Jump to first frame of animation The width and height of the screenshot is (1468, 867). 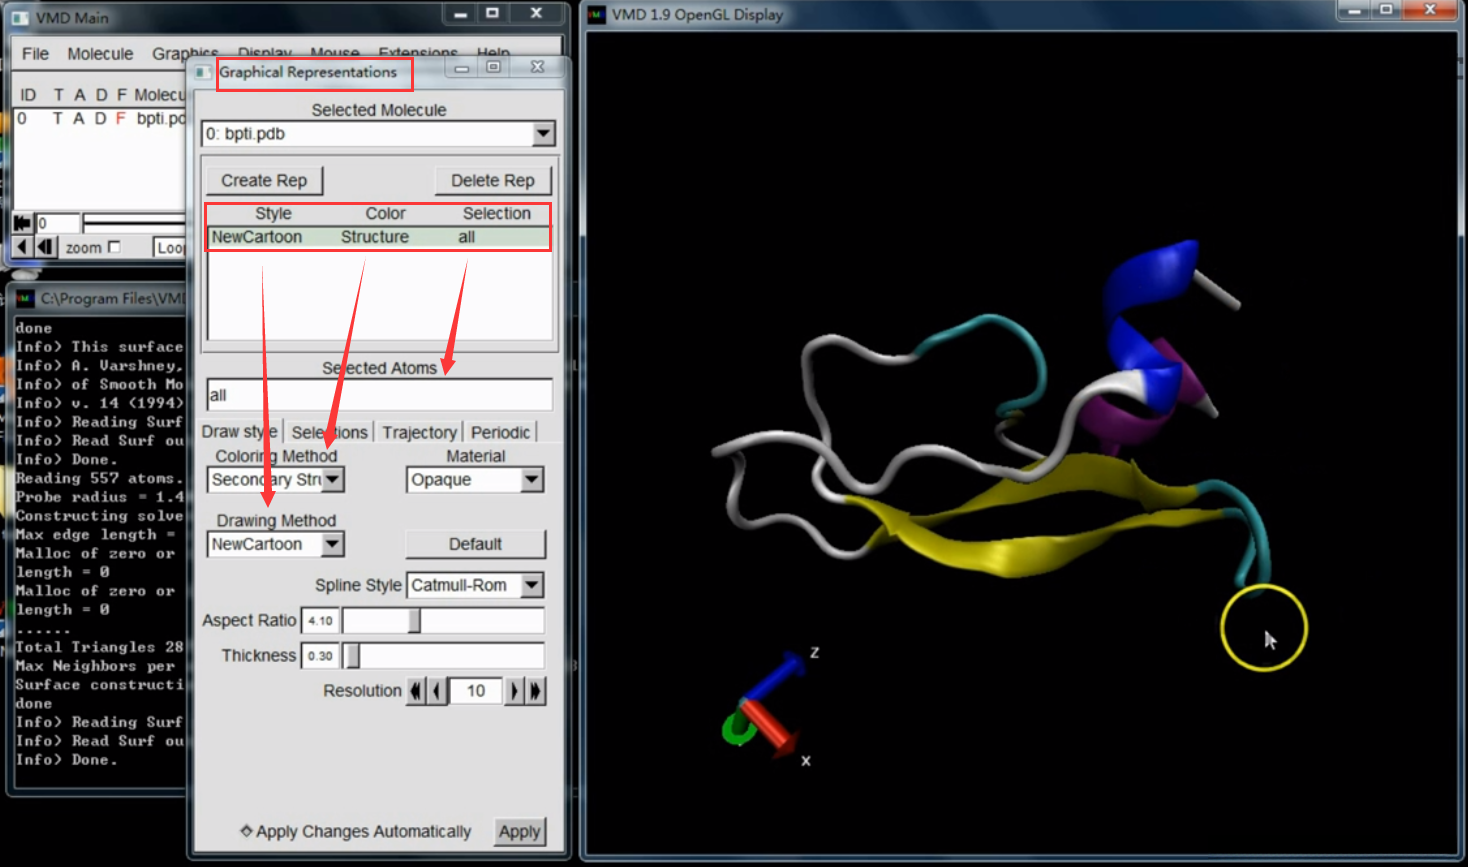click(22, 223)
